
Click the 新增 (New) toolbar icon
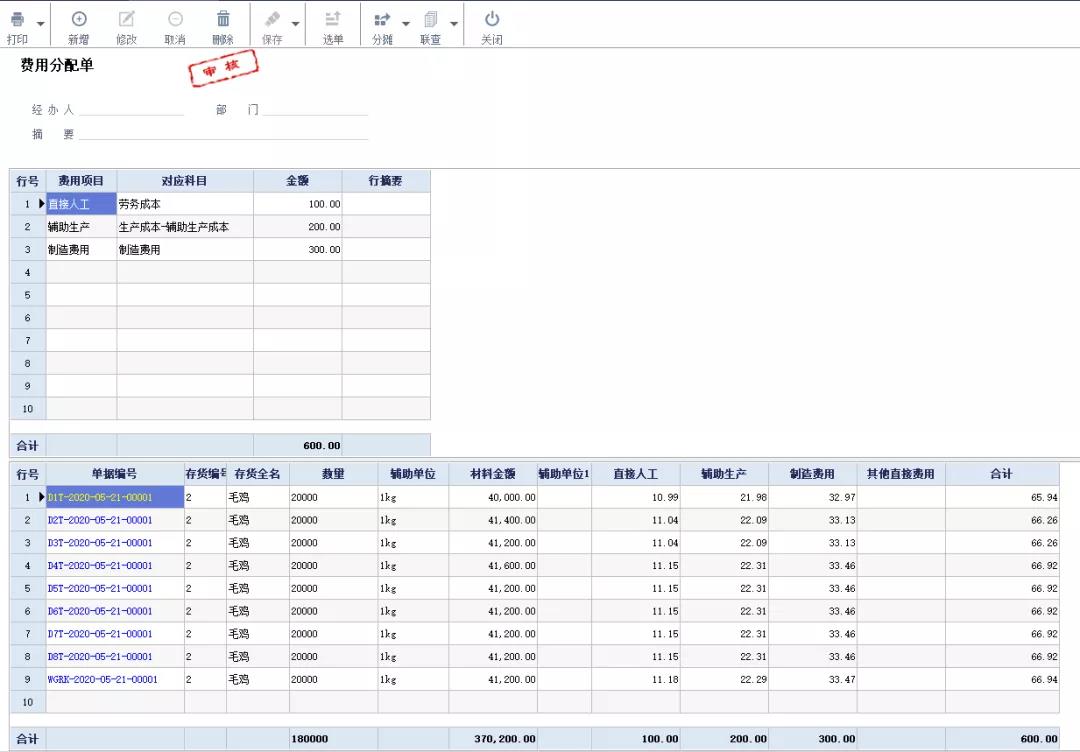(x=79, y=20)
